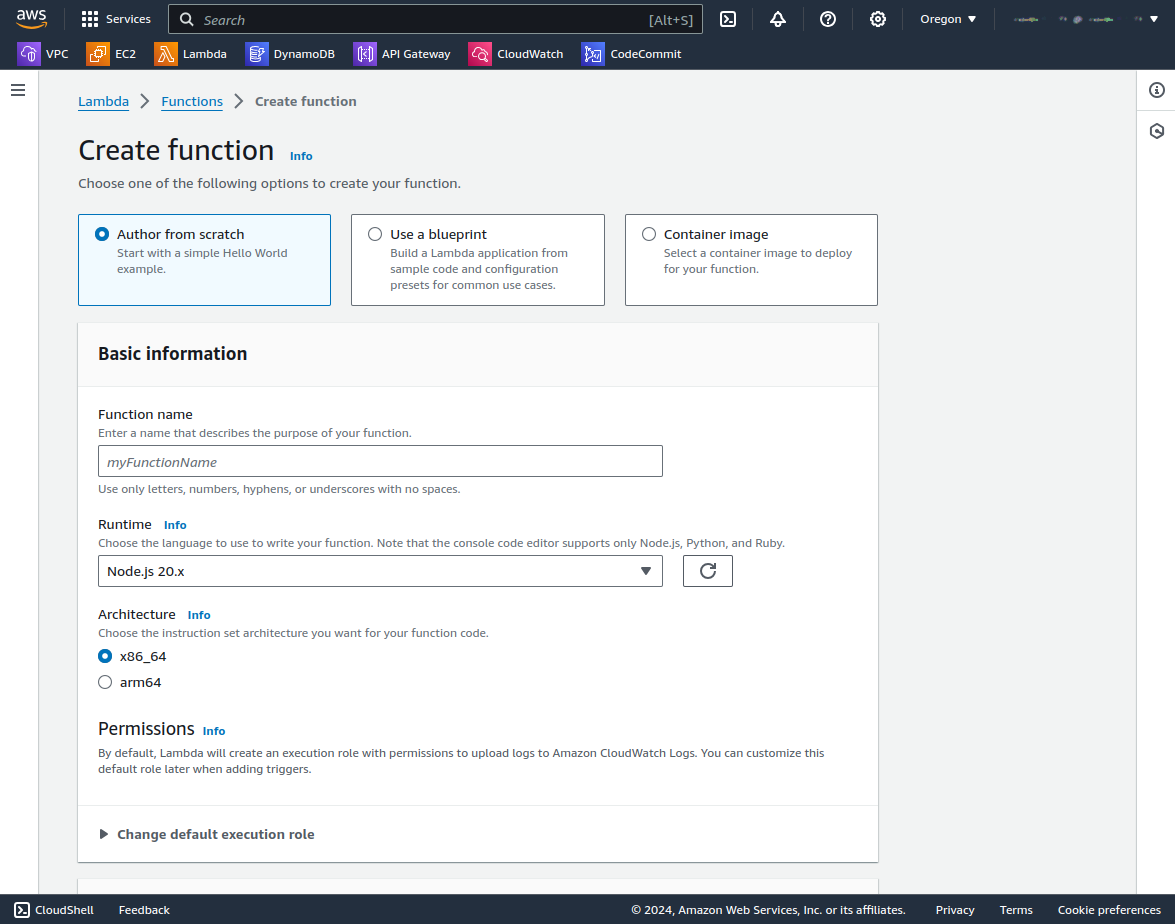Click the Feedback link in footer
This screenshot has height=924, width=1175.
pos(144,910)
